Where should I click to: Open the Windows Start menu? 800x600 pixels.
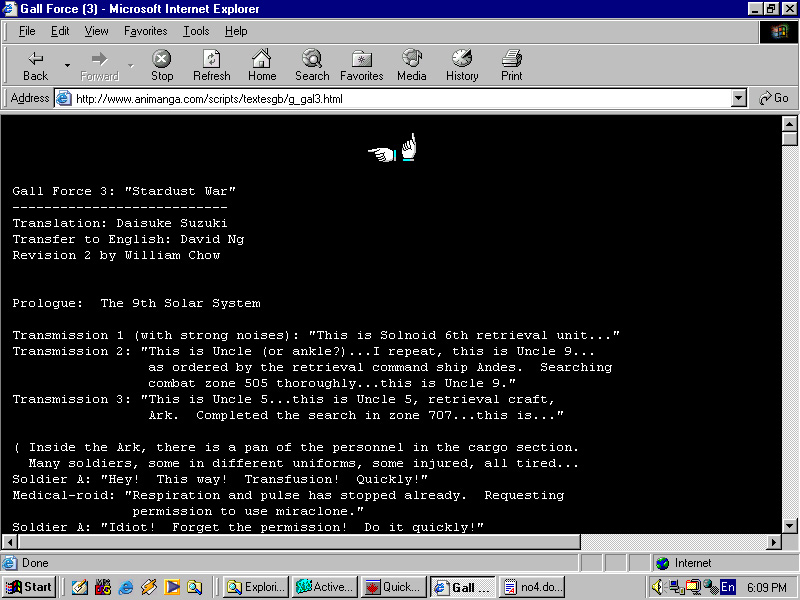29,587
